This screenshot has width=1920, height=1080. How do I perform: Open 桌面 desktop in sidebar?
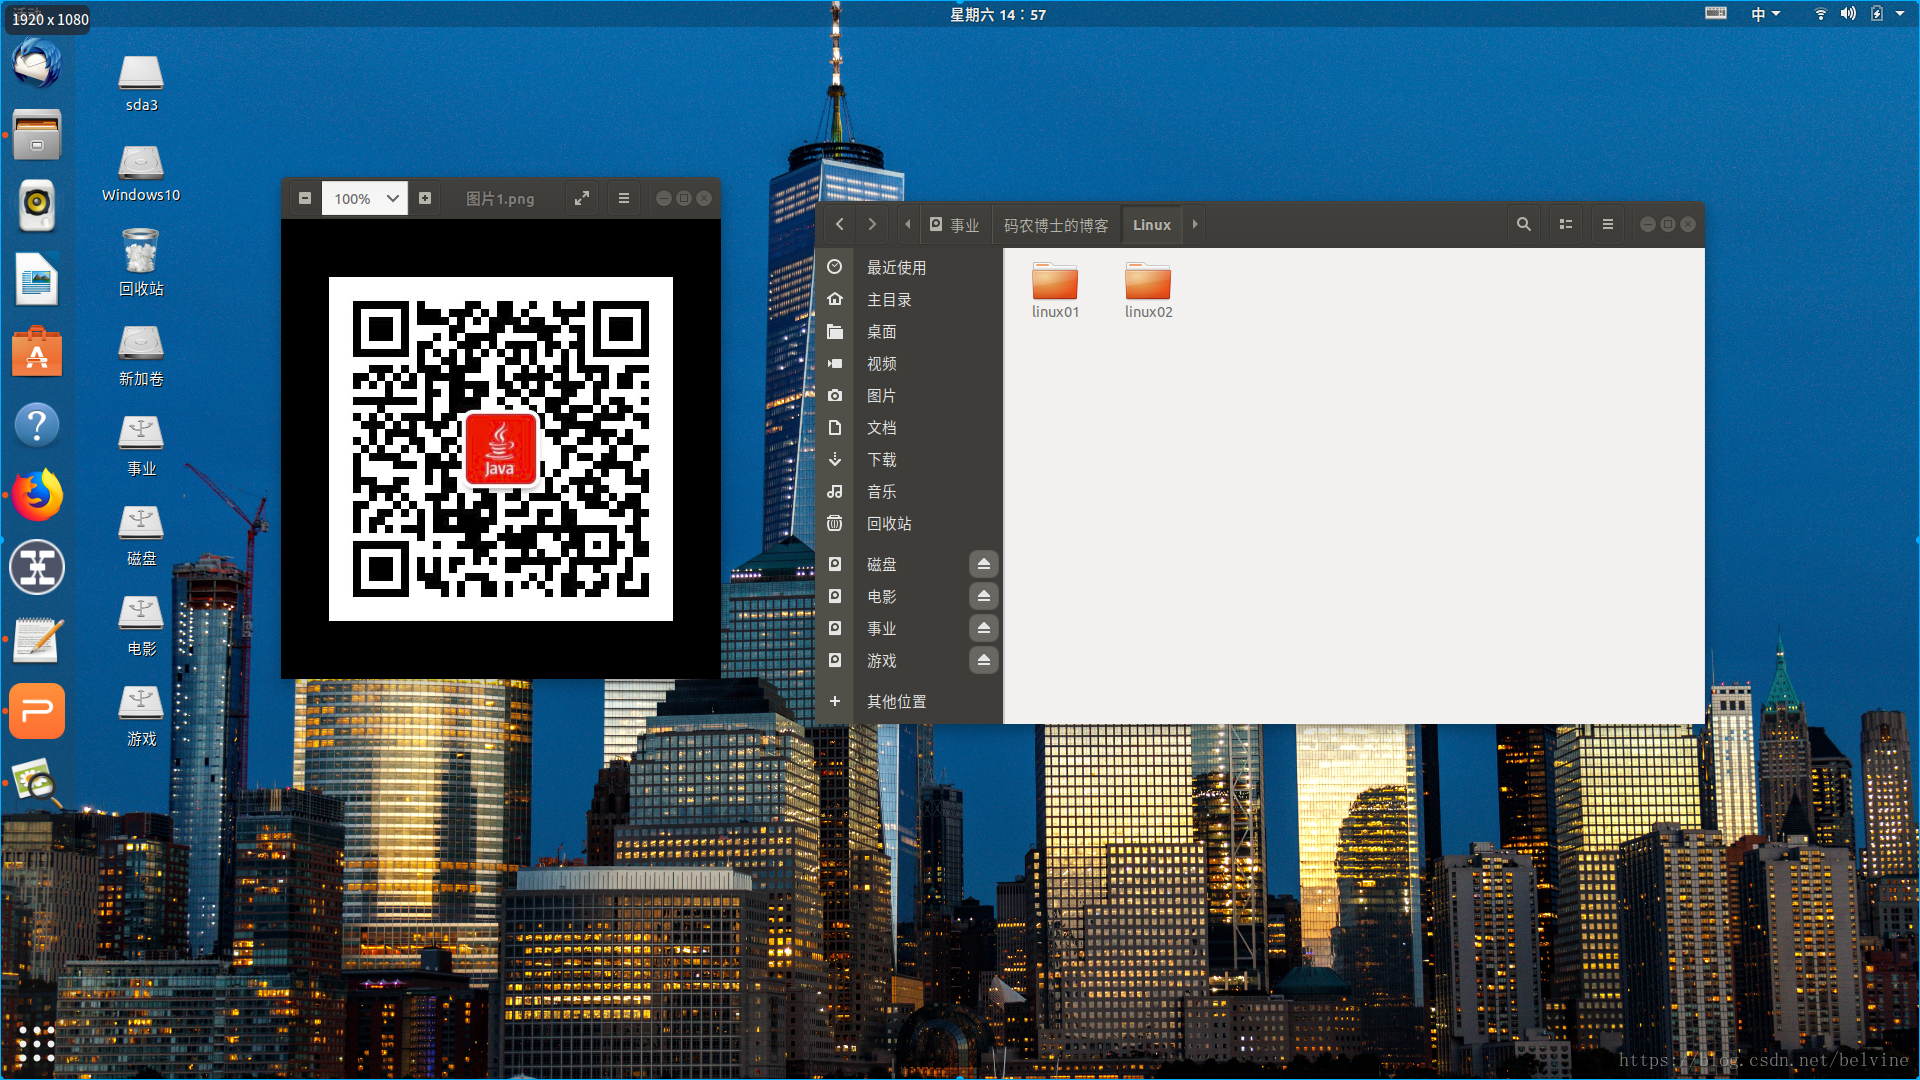(909, 331)
